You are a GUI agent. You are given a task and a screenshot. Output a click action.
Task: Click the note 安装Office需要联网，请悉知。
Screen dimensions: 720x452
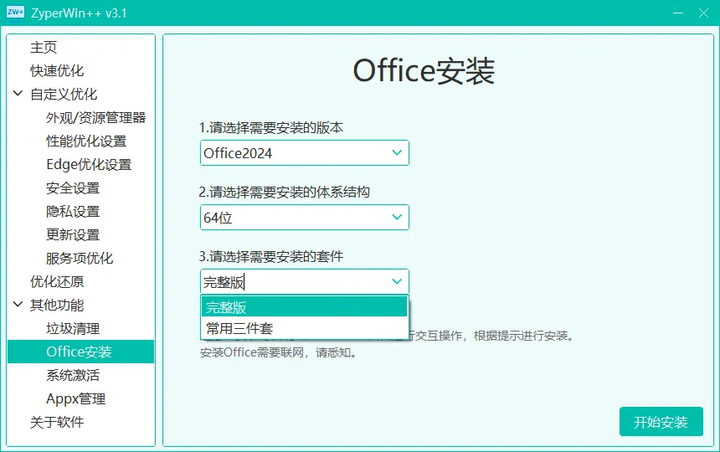[278, 353]
